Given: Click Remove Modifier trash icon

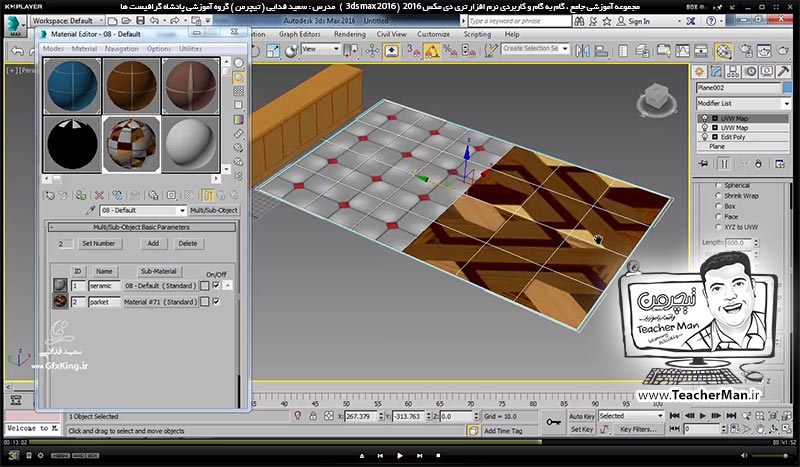Looking at the screenshot, I should (759, 164).
